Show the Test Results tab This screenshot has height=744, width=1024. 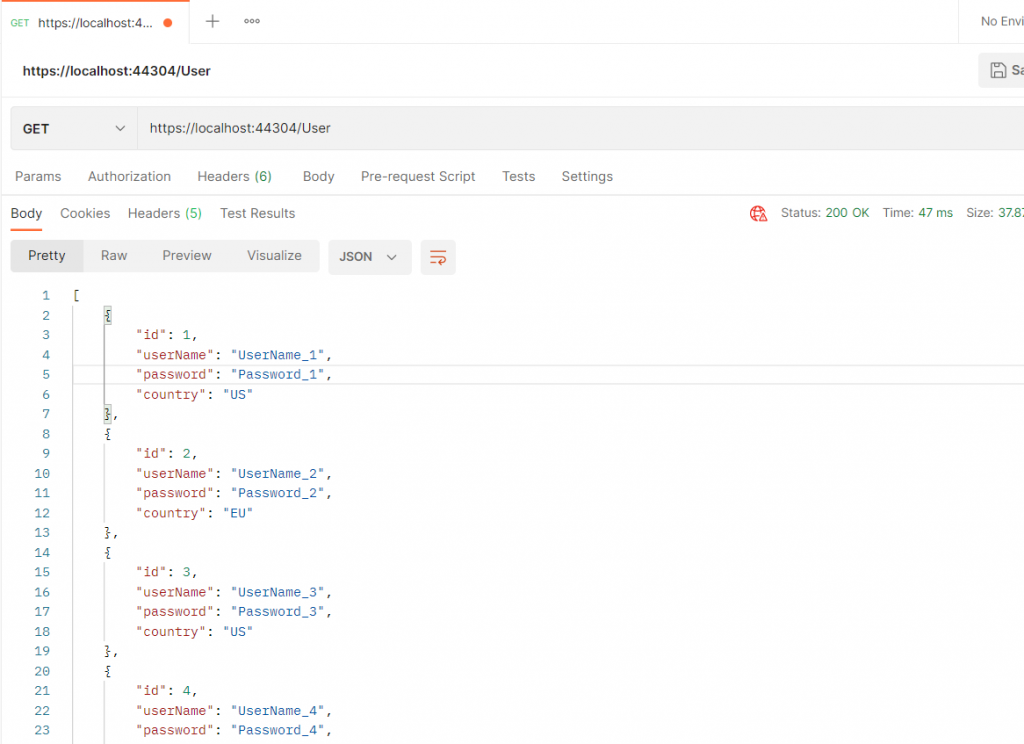pos(257,213)
